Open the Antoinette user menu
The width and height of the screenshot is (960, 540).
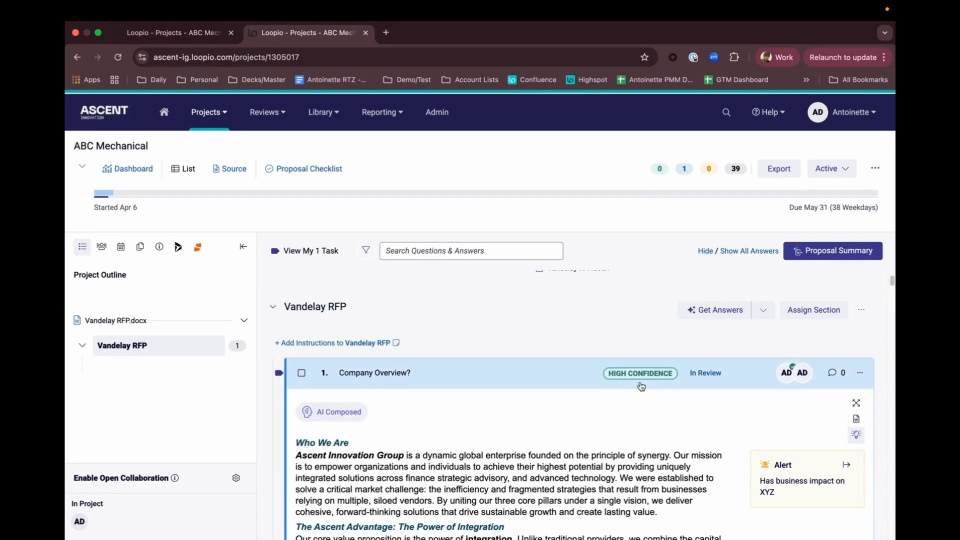click(842, 112)
